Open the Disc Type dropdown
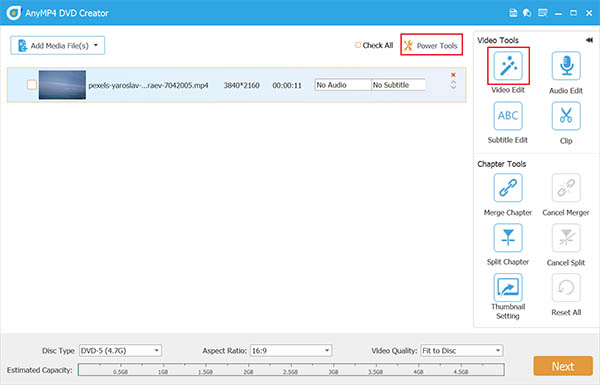600x385 pixels. click(x=120, y=351)
